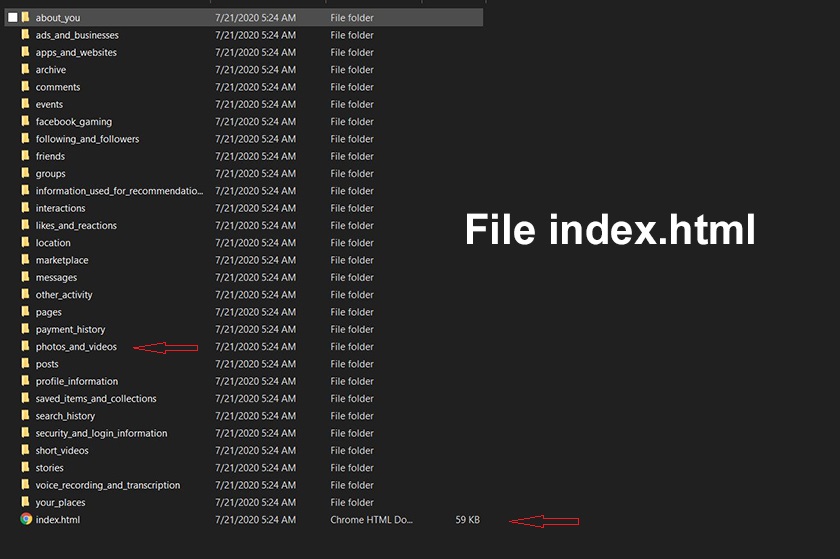Click the 59 KB size of index.html
The width and height of the screenshot is (840, 559).
[x=467, y=520]
